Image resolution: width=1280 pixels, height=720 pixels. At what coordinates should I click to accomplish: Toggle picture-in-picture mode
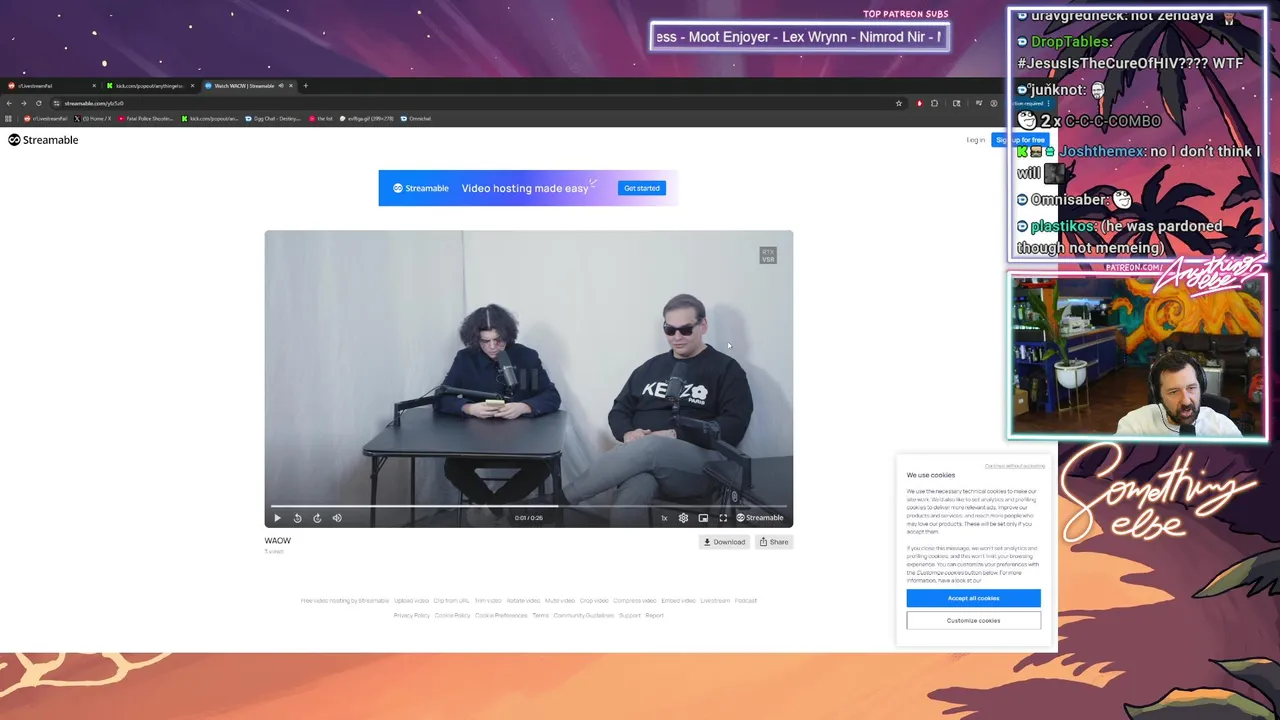click(x=703, y=518)
